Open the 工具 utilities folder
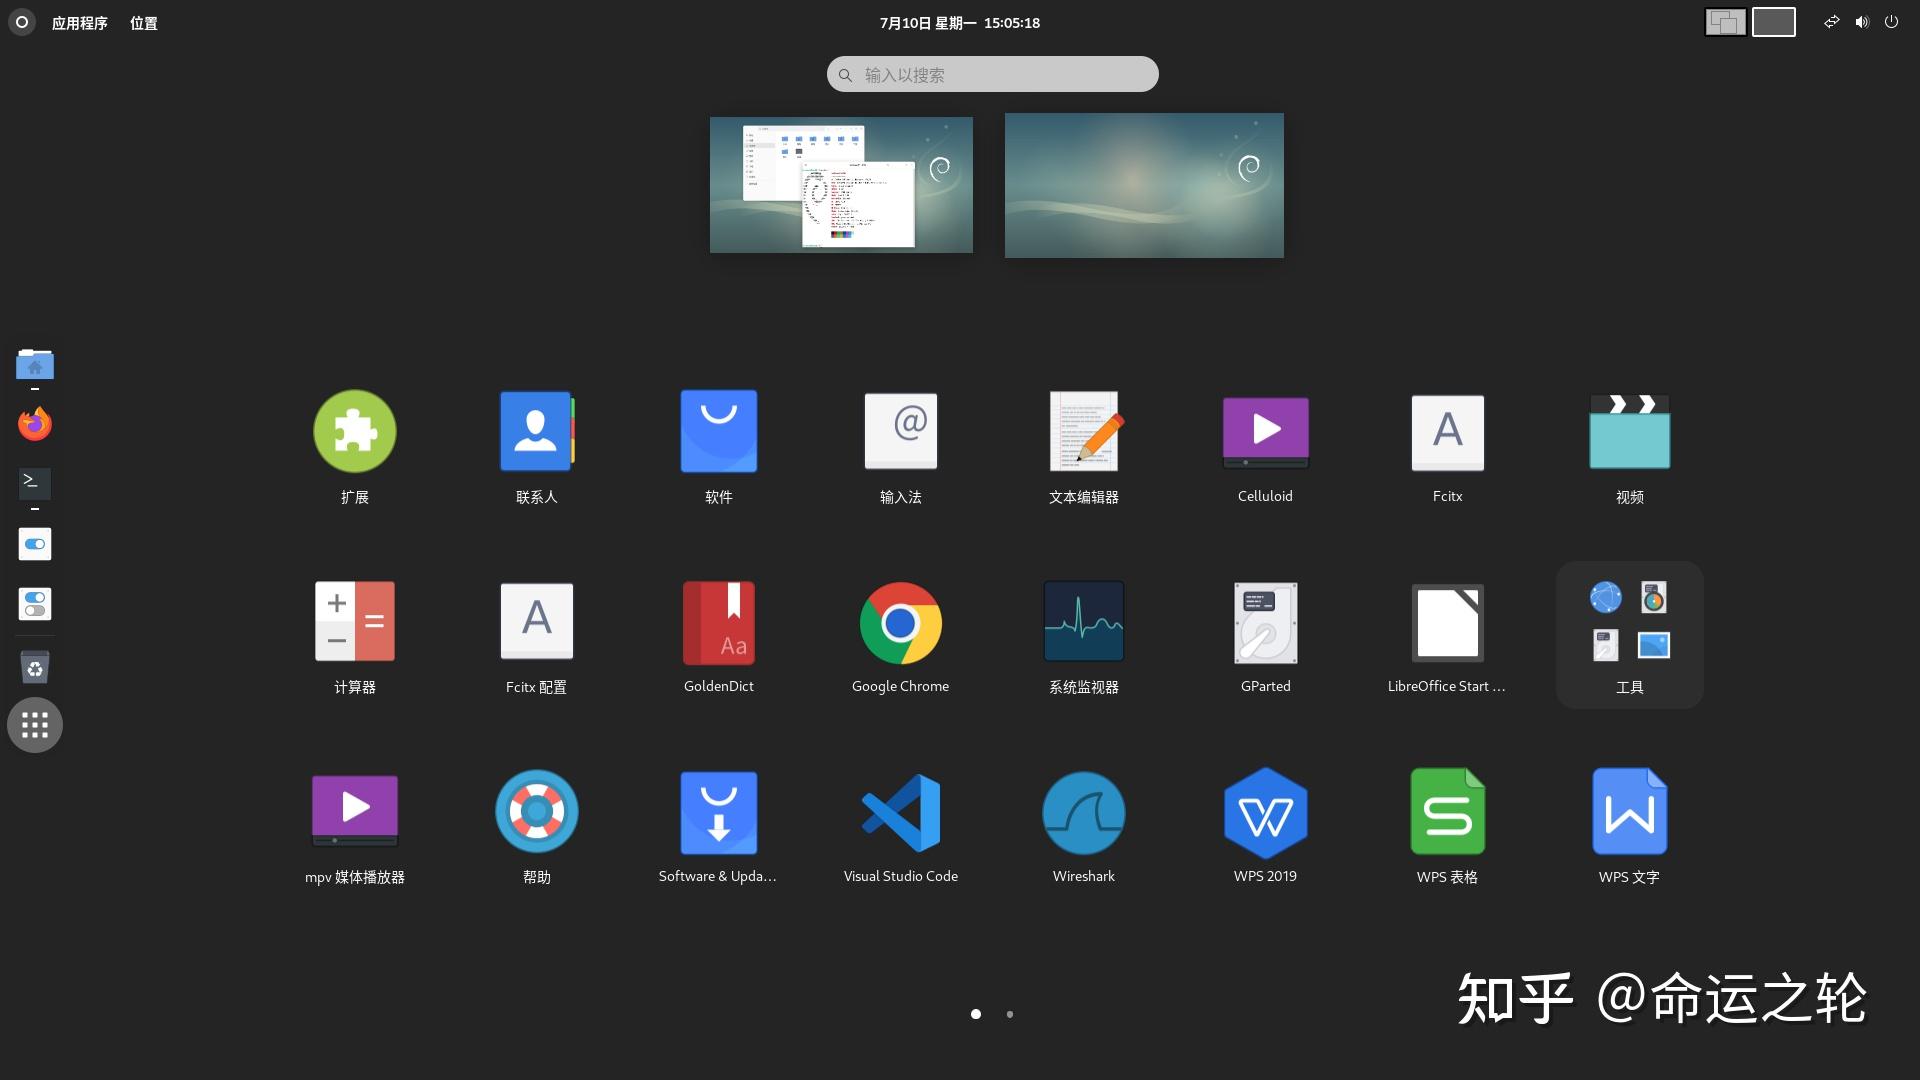The height and width of the screenshot is (1080, 1920). click(x=1629, y=634)
